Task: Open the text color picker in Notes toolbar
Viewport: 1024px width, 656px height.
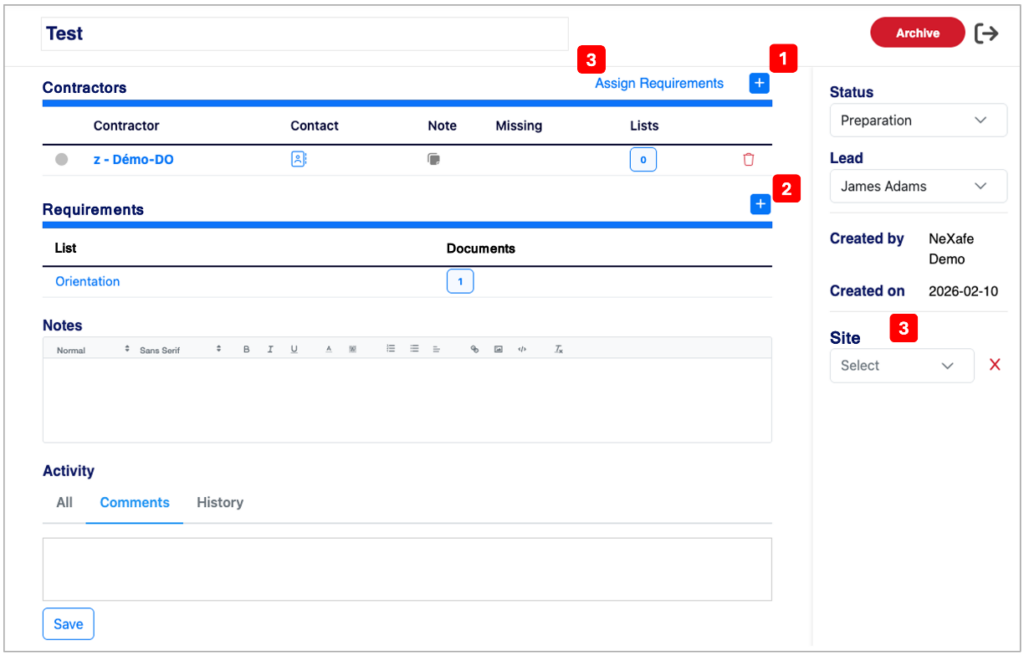Action: (x=328, y=350)
